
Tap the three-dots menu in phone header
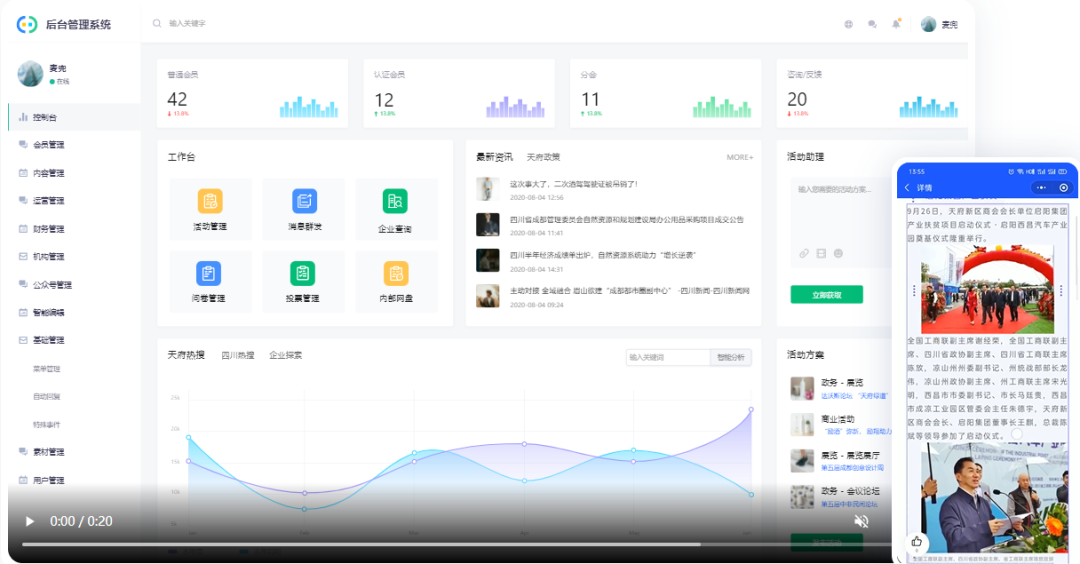(x=1041, y=187)
